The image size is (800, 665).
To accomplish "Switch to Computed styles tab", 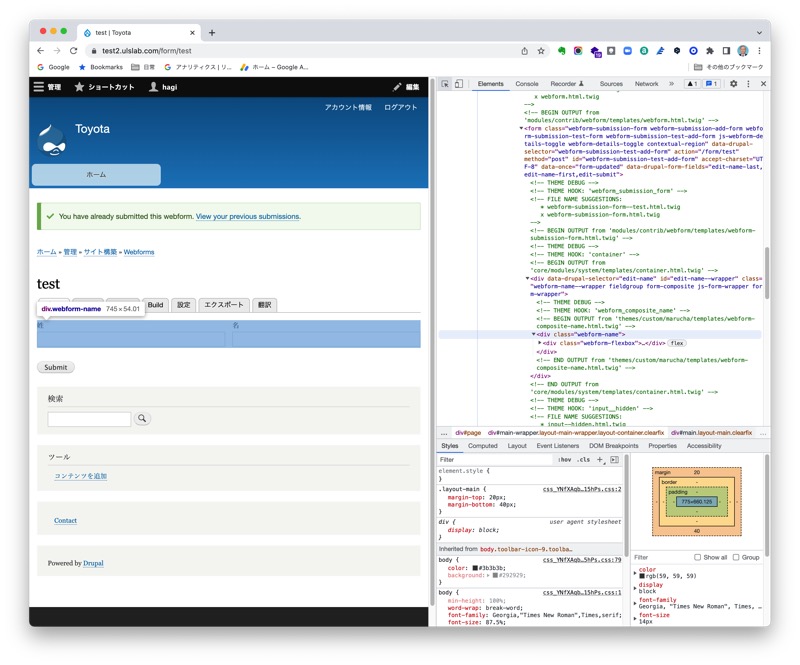I will click(x=483, y=446).
